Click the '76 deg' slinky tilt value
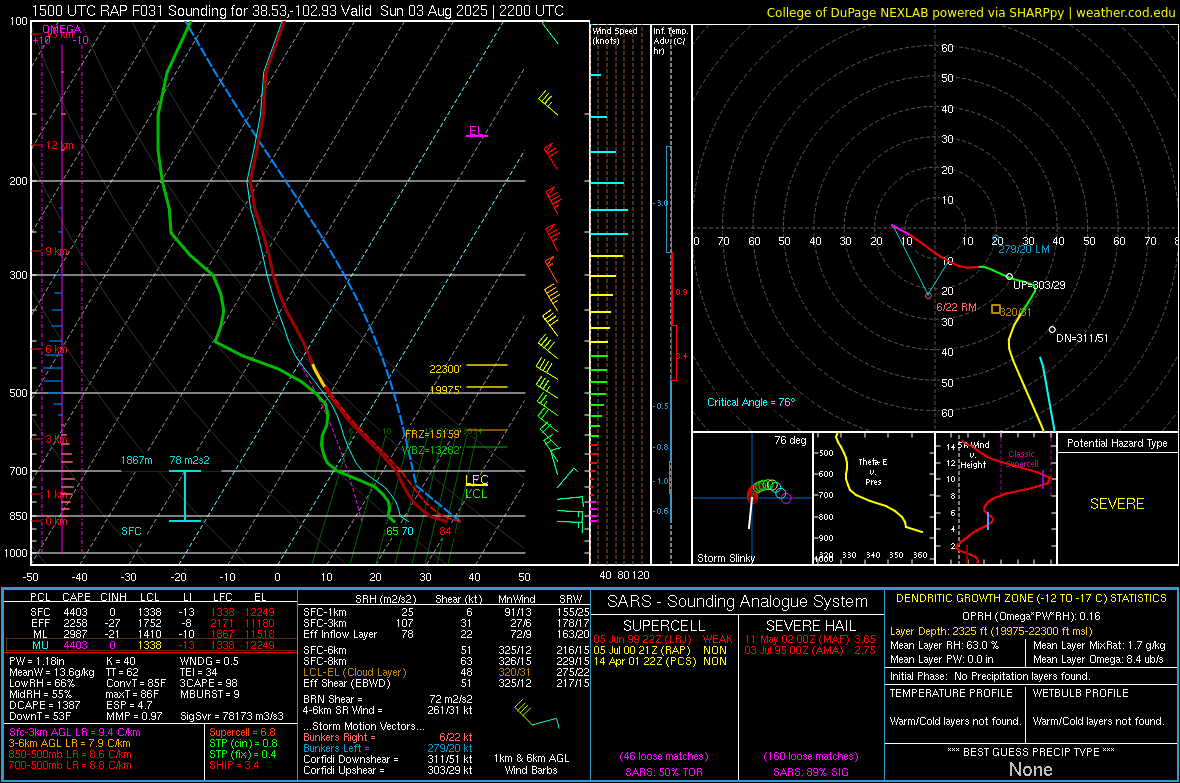Screen dimensions: 1180x783 click(790, 440)
